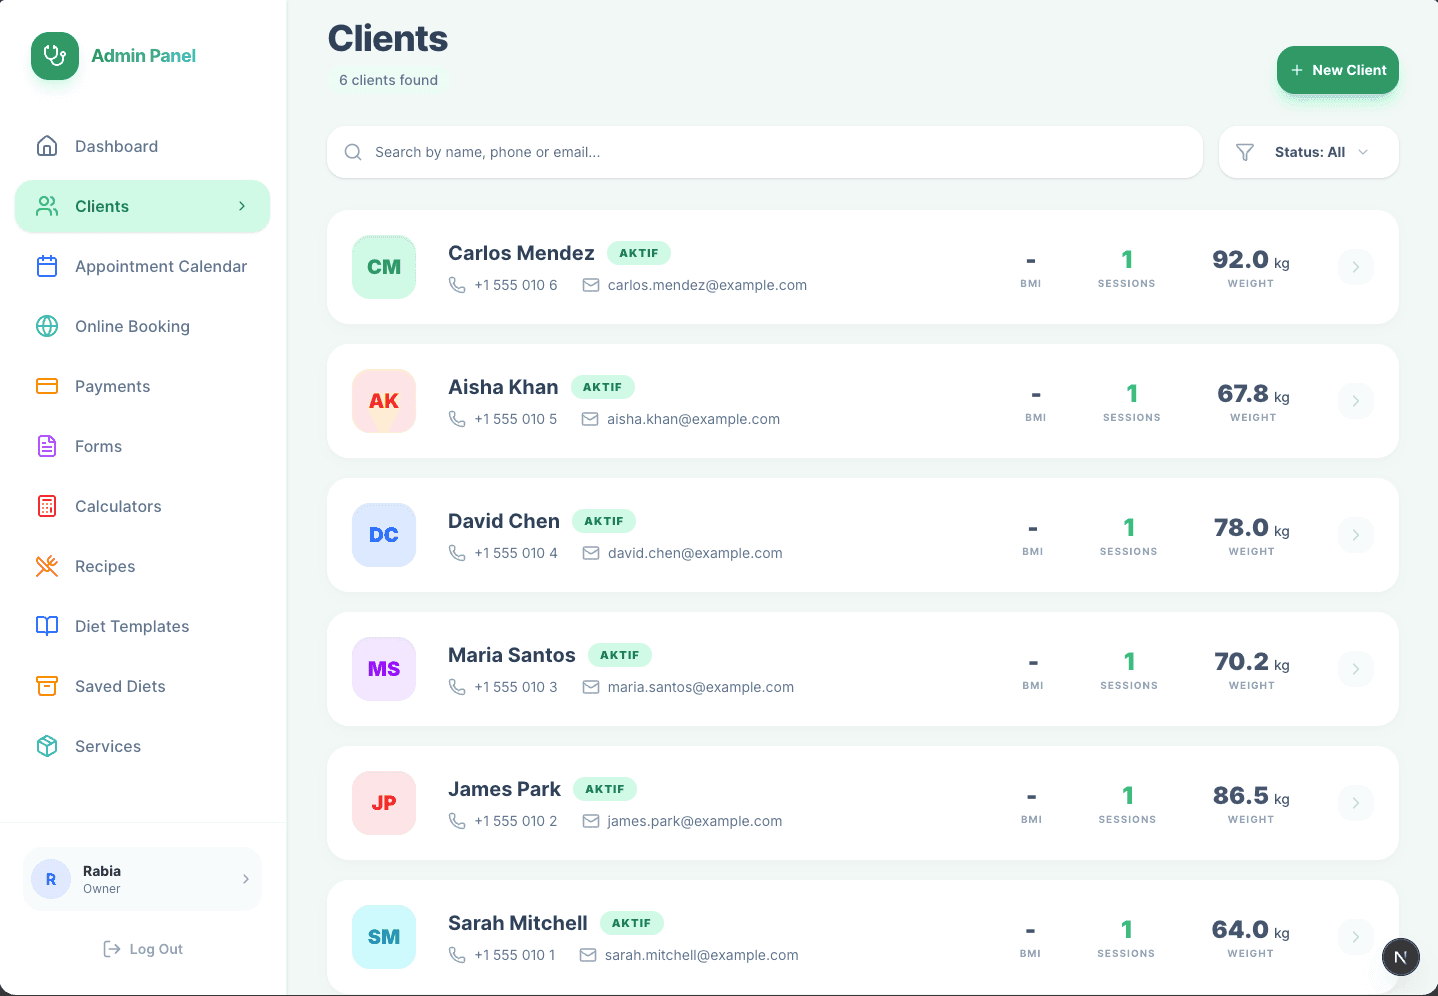Click the AK avatar thumbnail

(x=384, y=401)
